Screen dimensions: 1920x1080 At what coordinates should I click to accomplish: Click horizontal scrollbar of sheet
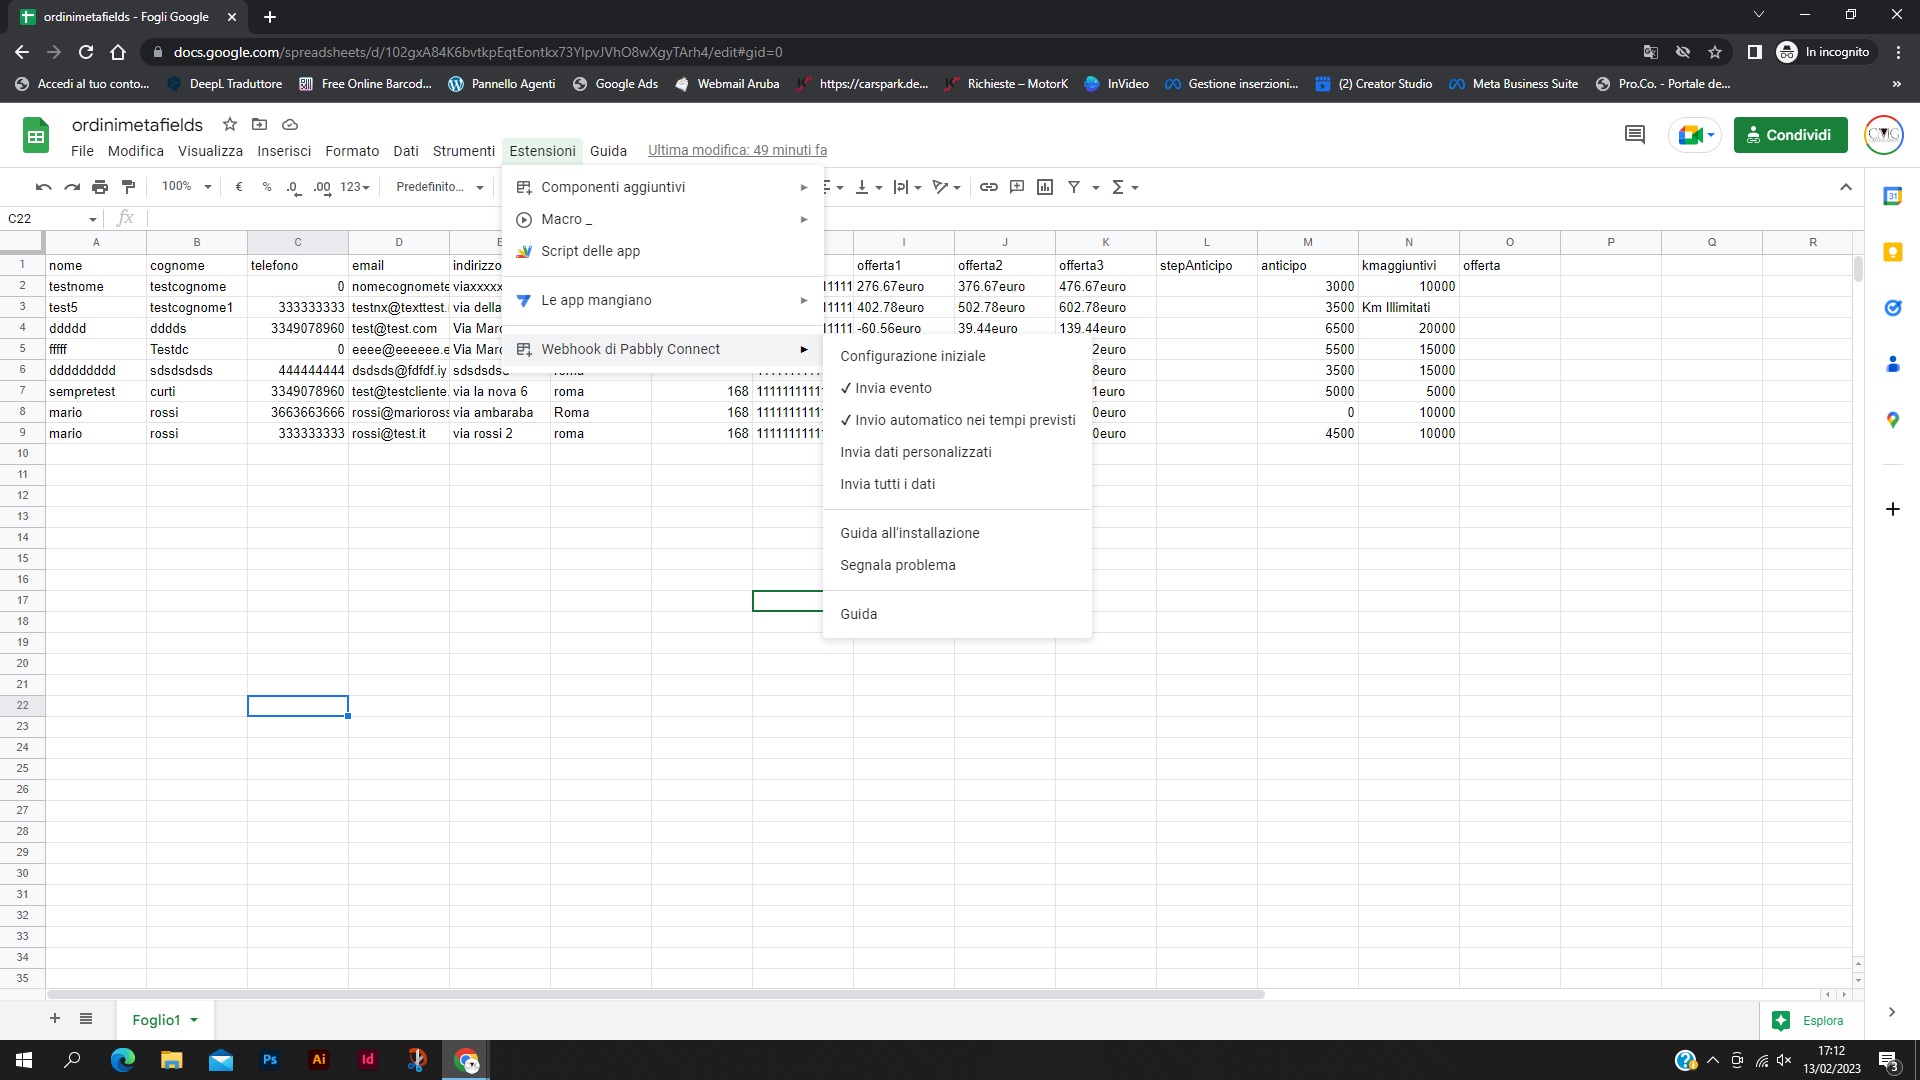656,995
